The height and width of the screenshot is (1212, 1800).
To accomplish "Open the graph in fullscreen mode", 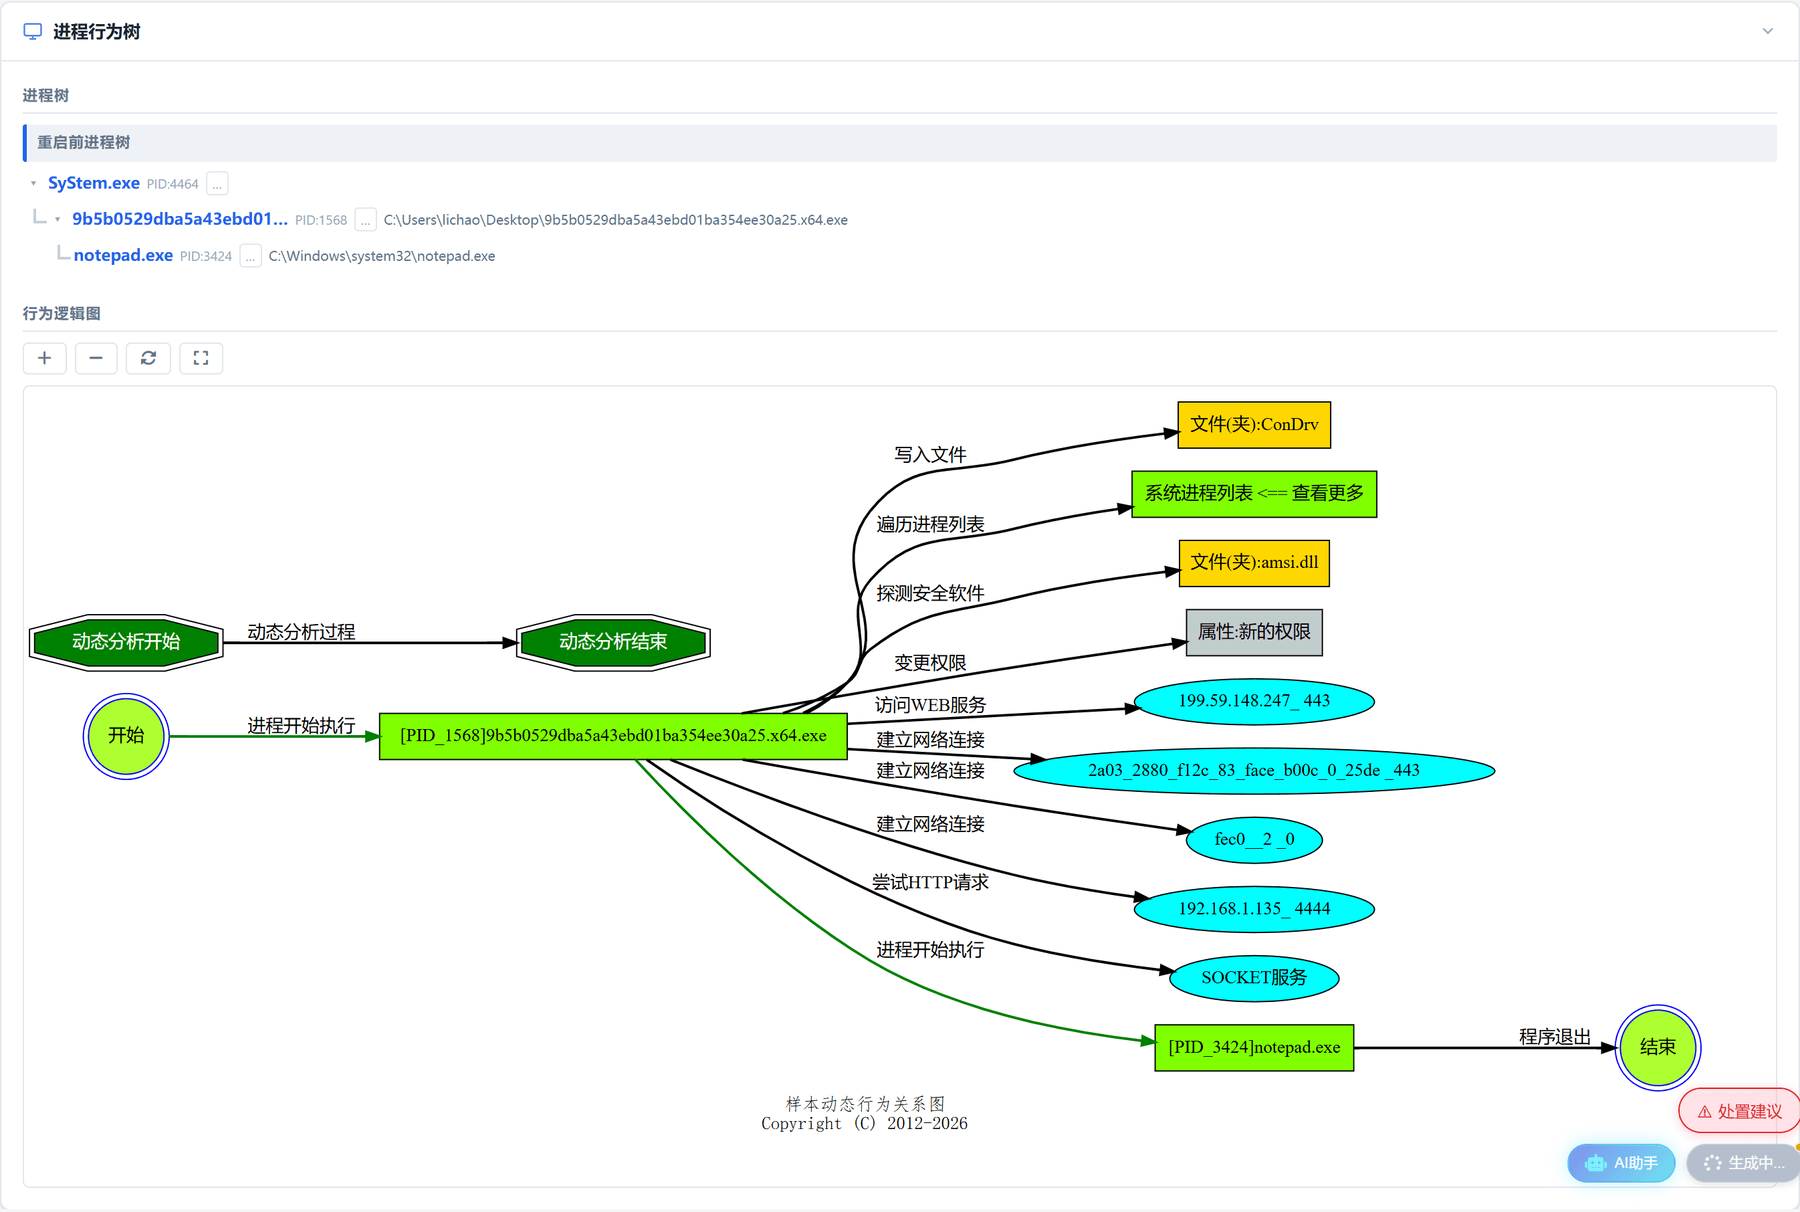I will pos(201,358).
